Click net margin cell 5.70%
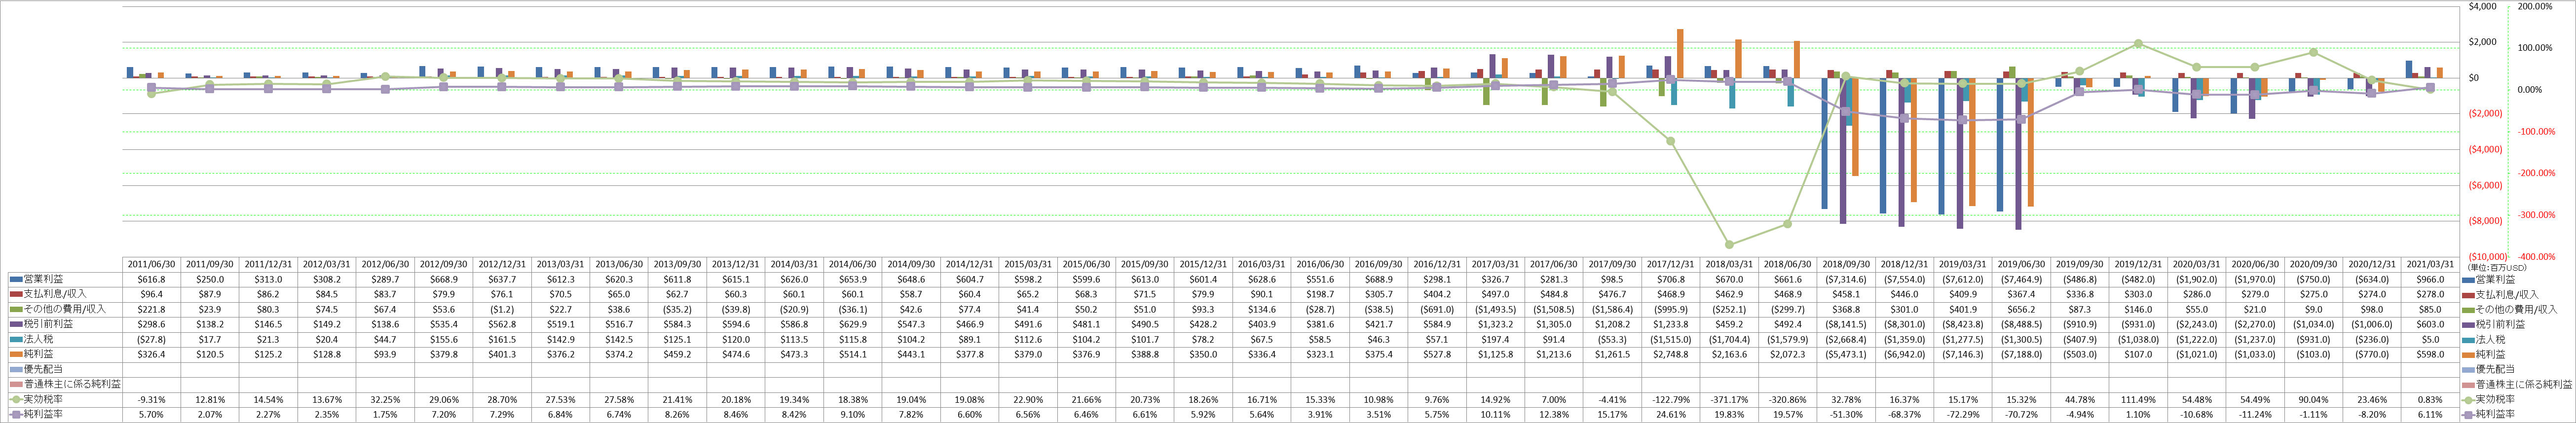Screen dimensions: 2576x423 coord(151,415)
